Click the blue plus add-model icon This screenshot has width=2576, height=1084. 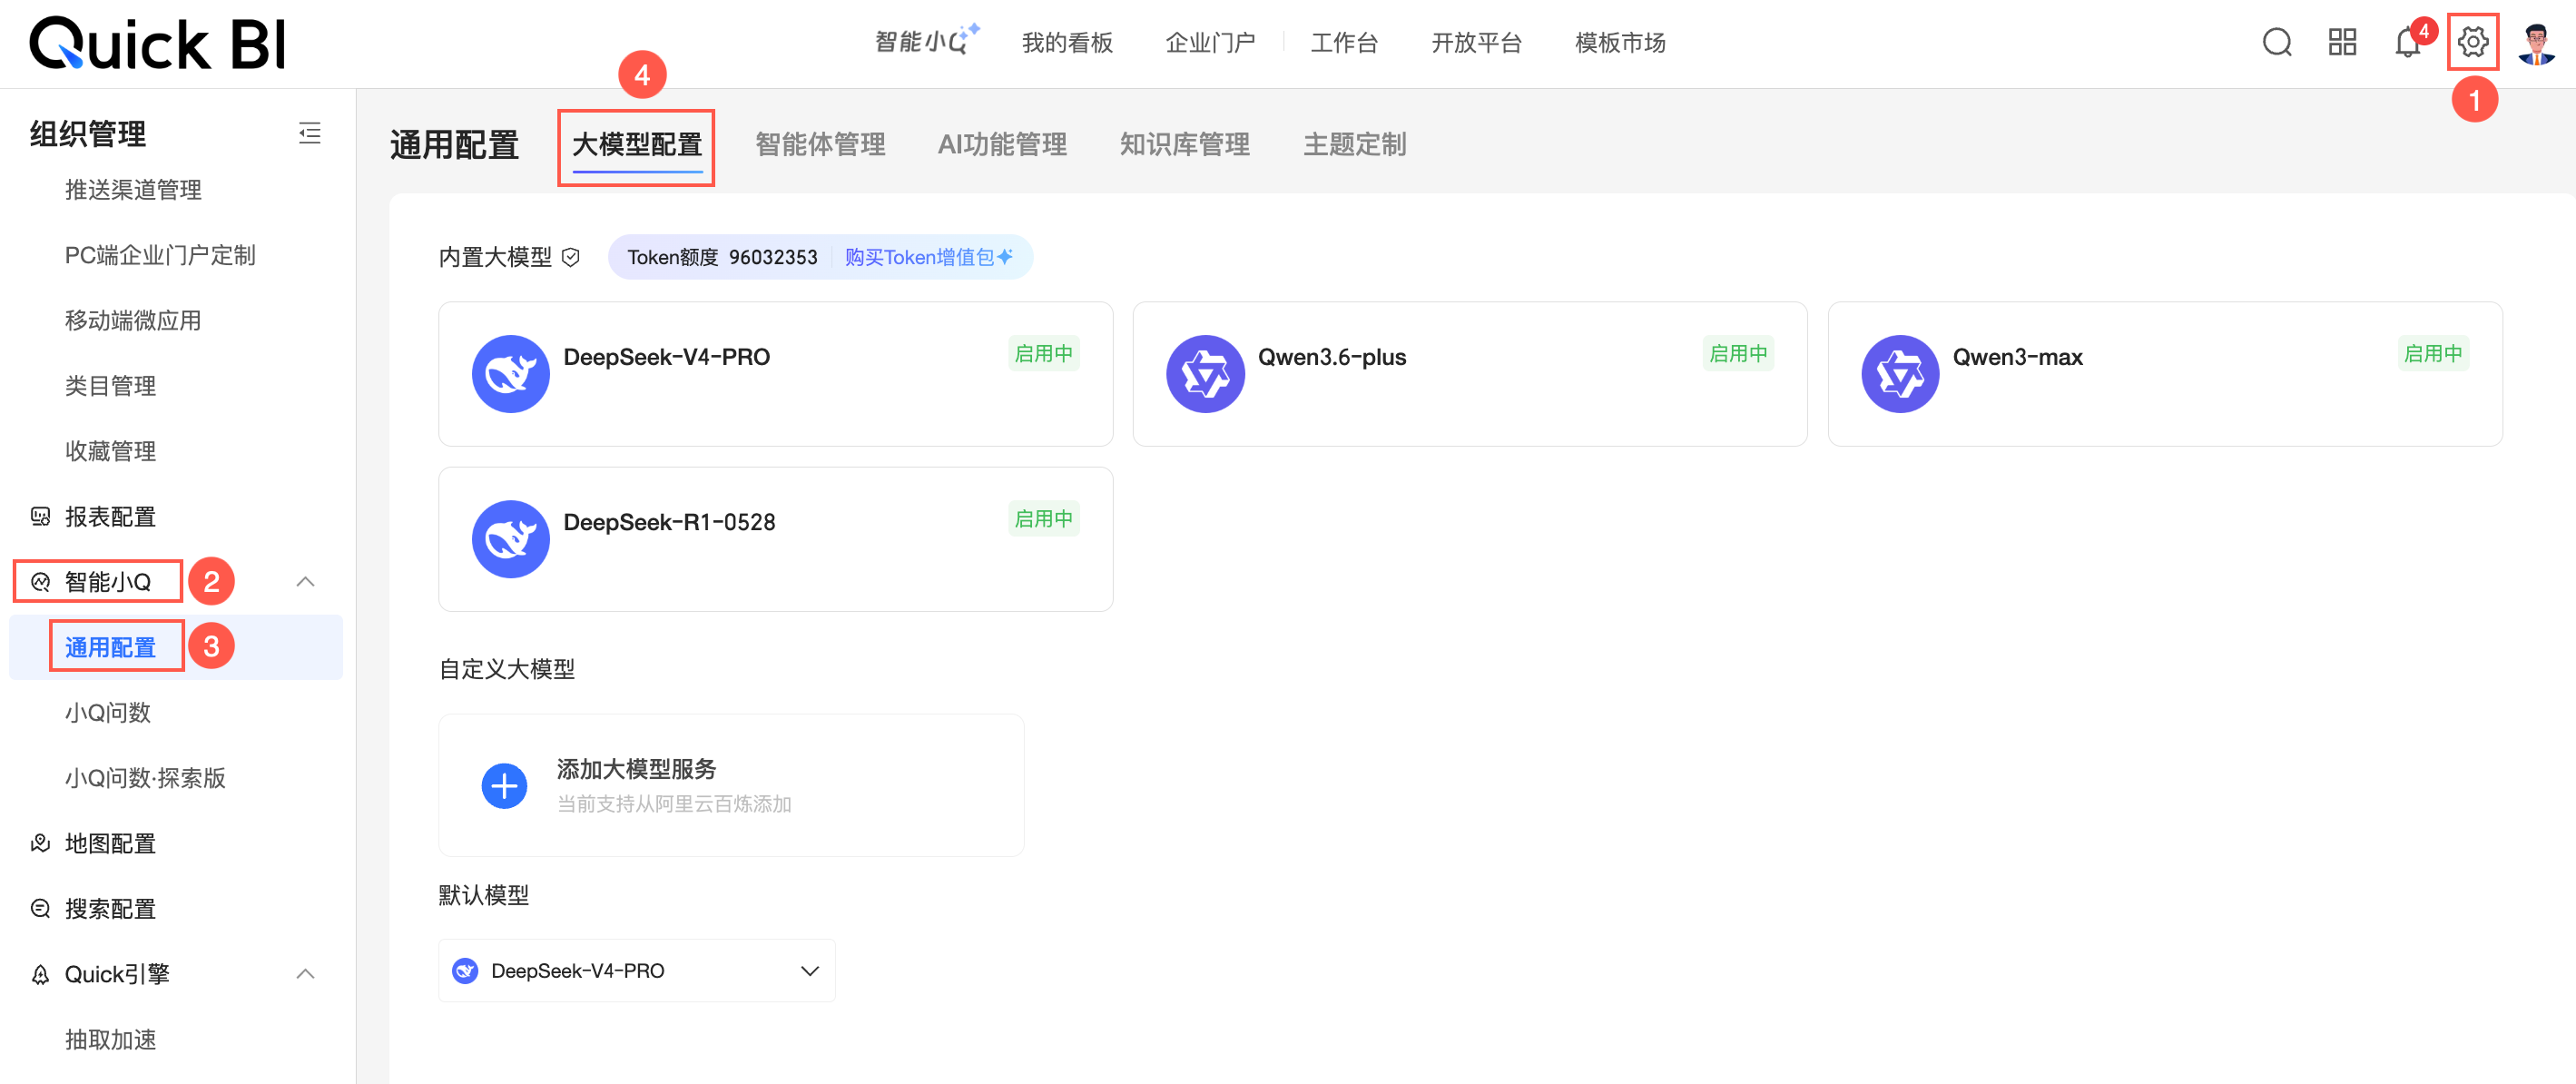coord(504,786)
